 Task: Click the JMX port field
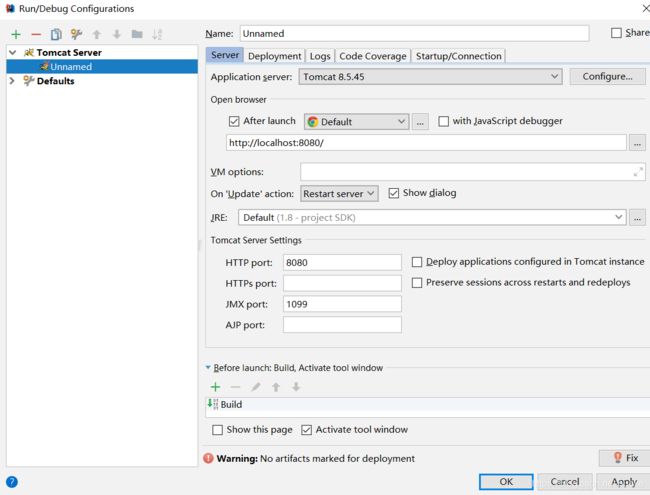tap(342, 304)
